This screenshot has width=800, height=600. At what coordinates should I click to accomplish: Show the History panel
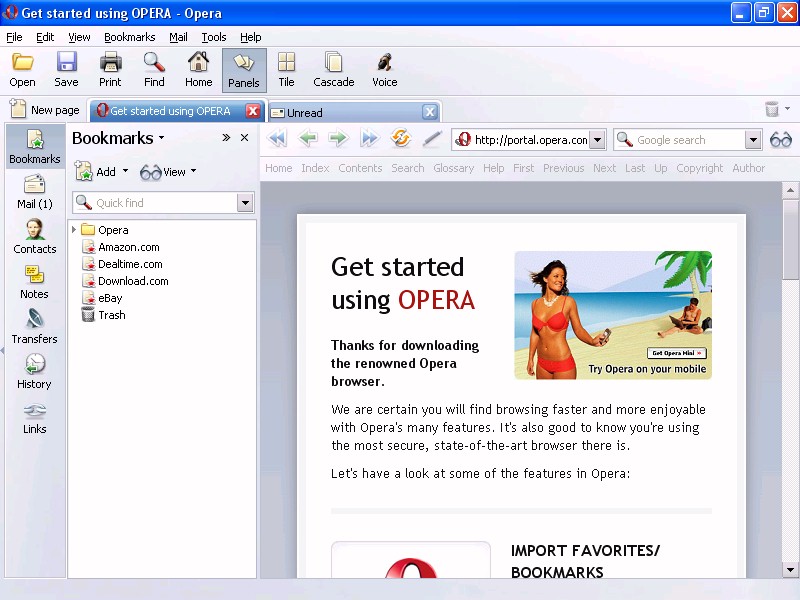(34, 371)
